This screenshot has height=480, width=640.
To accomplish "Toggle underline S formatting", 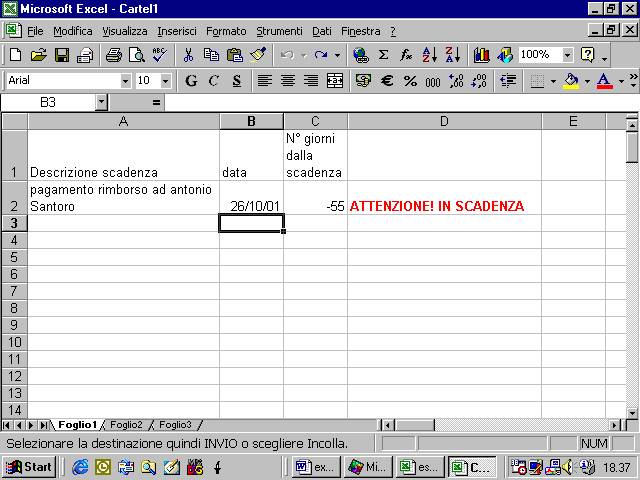I will click(237, 80).
